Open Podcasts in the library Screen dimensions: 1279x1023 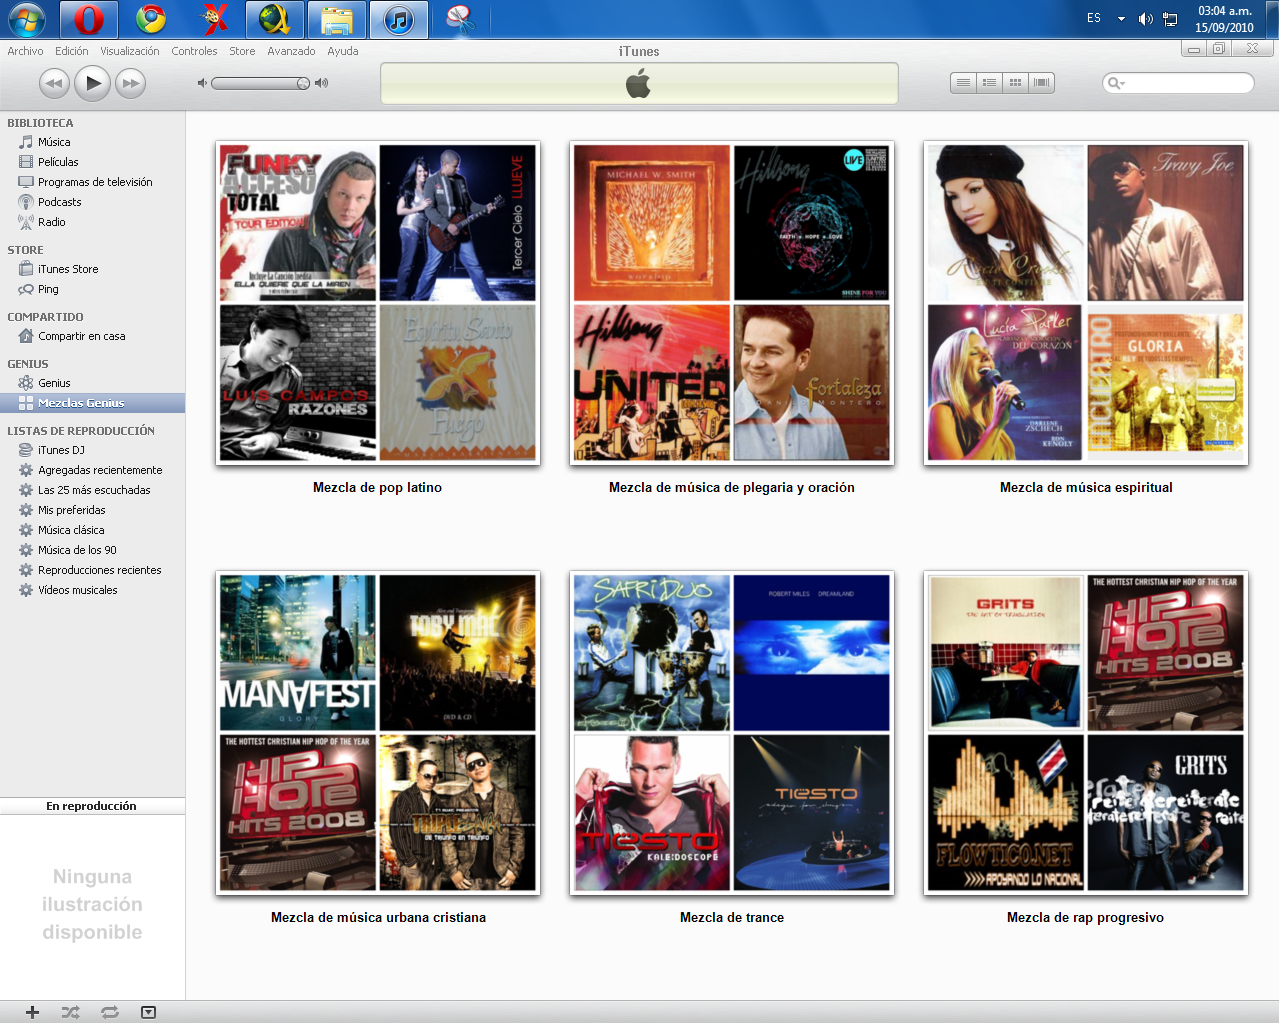[x=92, y=202]
